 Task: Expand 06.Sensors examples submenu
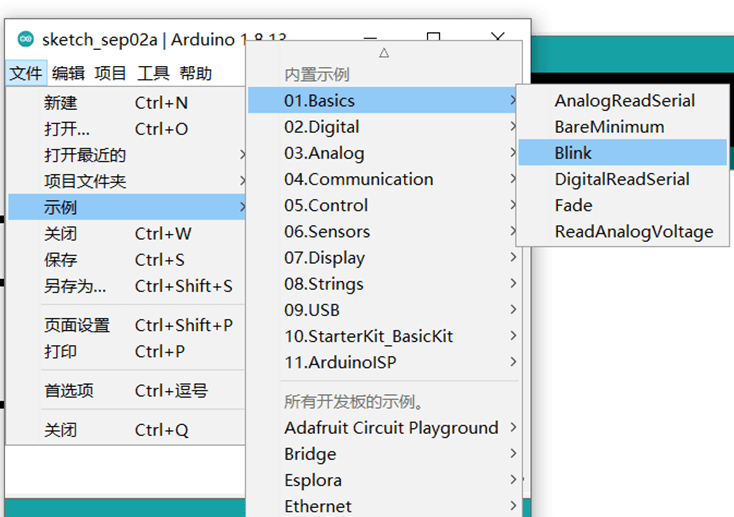[383, 232]
